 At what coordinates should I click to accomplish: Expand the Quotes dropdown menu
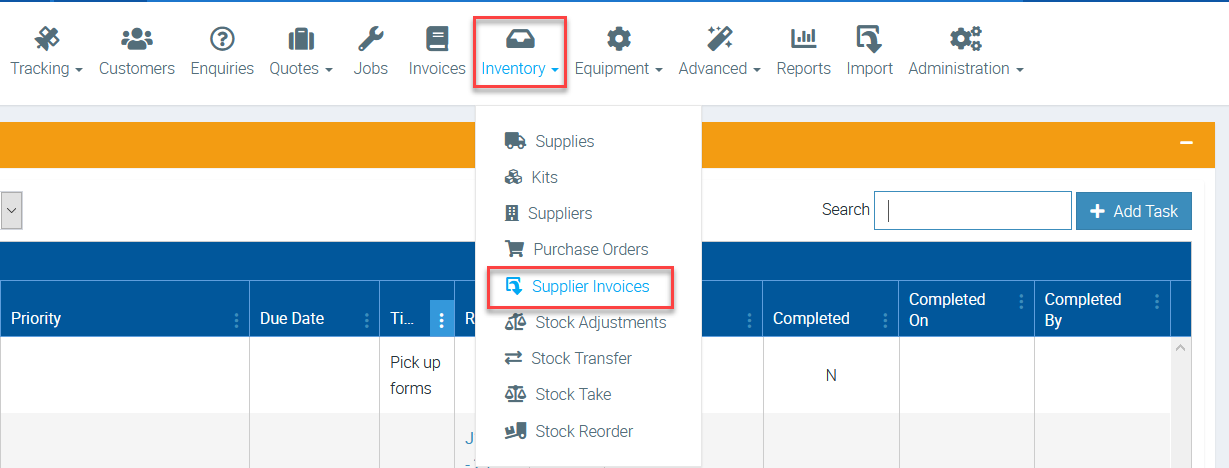pyautogui.click(x=301, y=68)
